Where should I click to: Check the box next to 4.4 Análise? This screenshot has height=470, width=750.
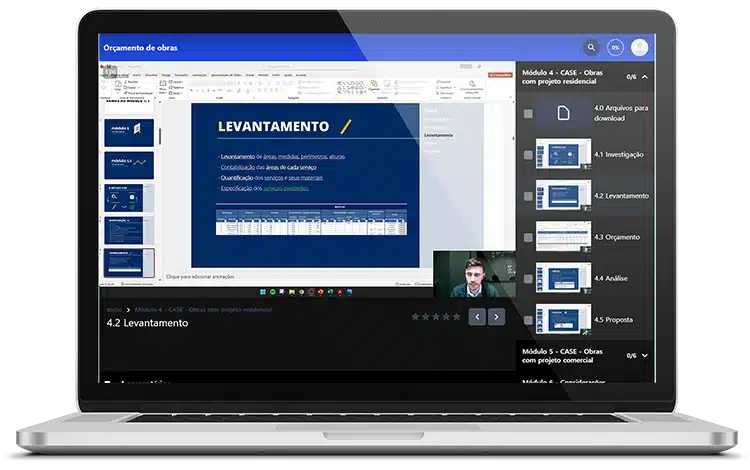528,278
